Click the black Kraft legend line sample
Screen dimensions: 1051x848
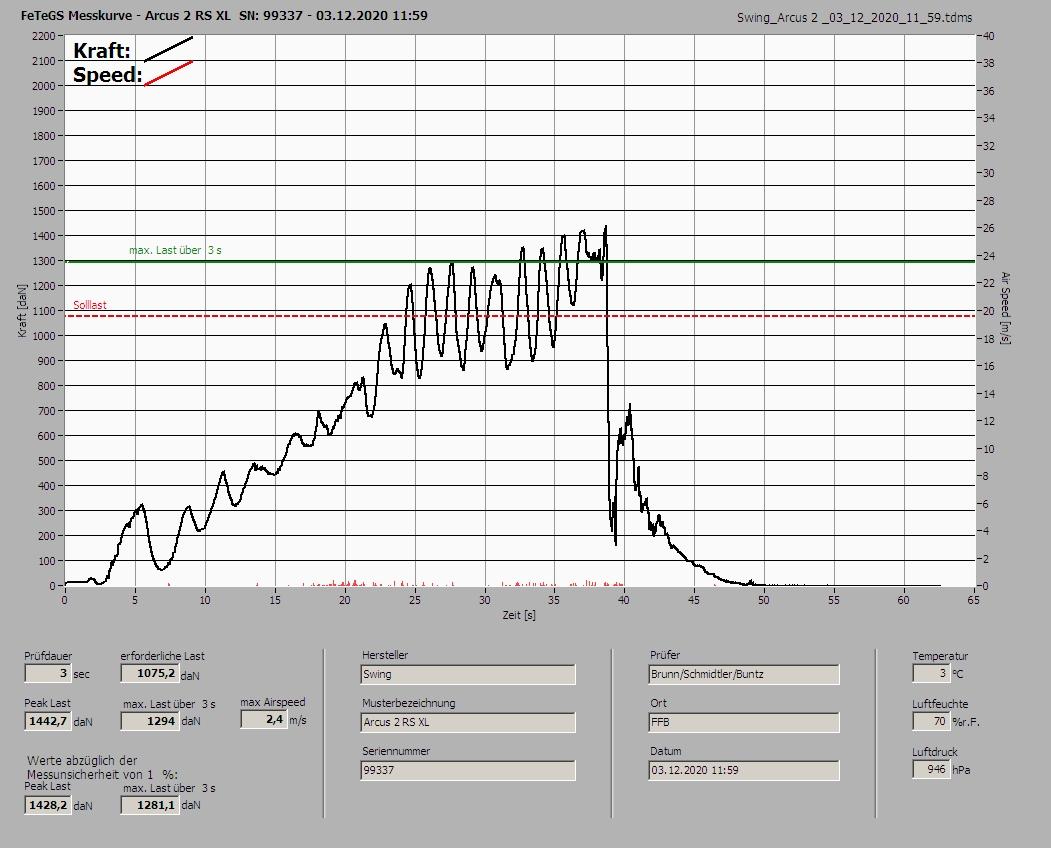[x=169, y=49]
